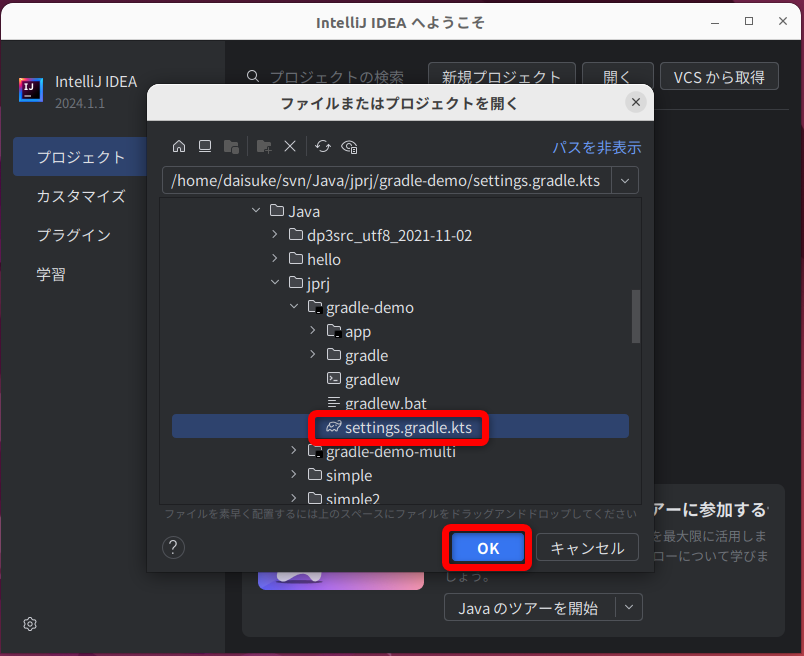This screenshot has width=804, height=656.
Task: Close the file open dialog
Action: 636,102
